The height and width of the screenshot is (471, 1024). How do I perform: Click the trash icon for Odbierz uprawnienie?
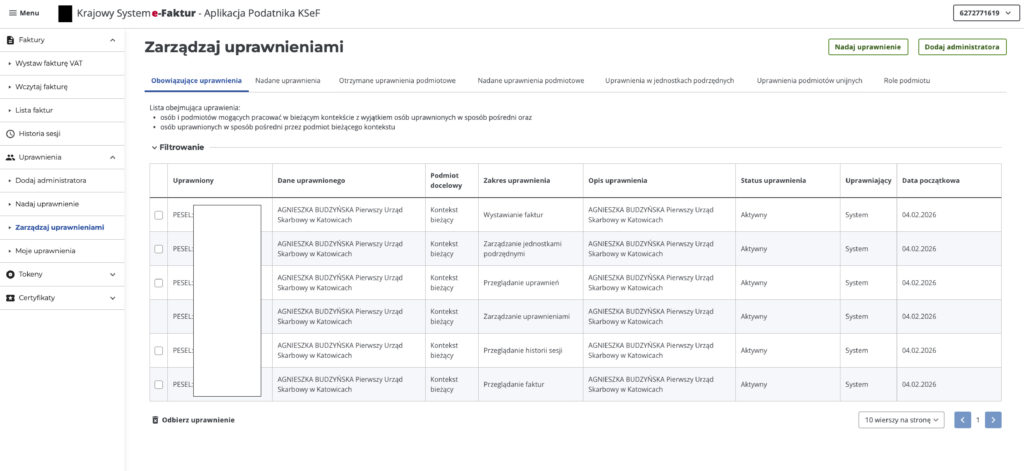pos(155,420)
